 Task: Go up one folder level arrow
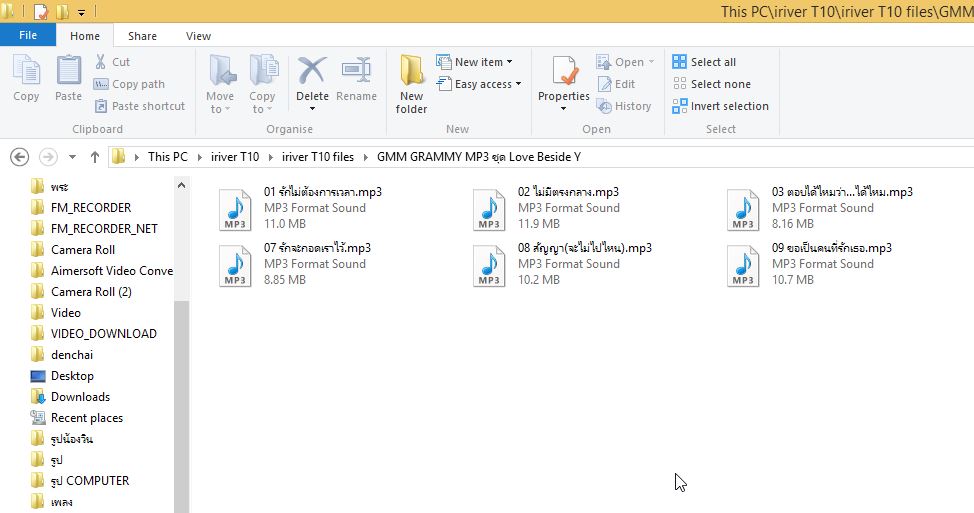[x=95, y=157]
